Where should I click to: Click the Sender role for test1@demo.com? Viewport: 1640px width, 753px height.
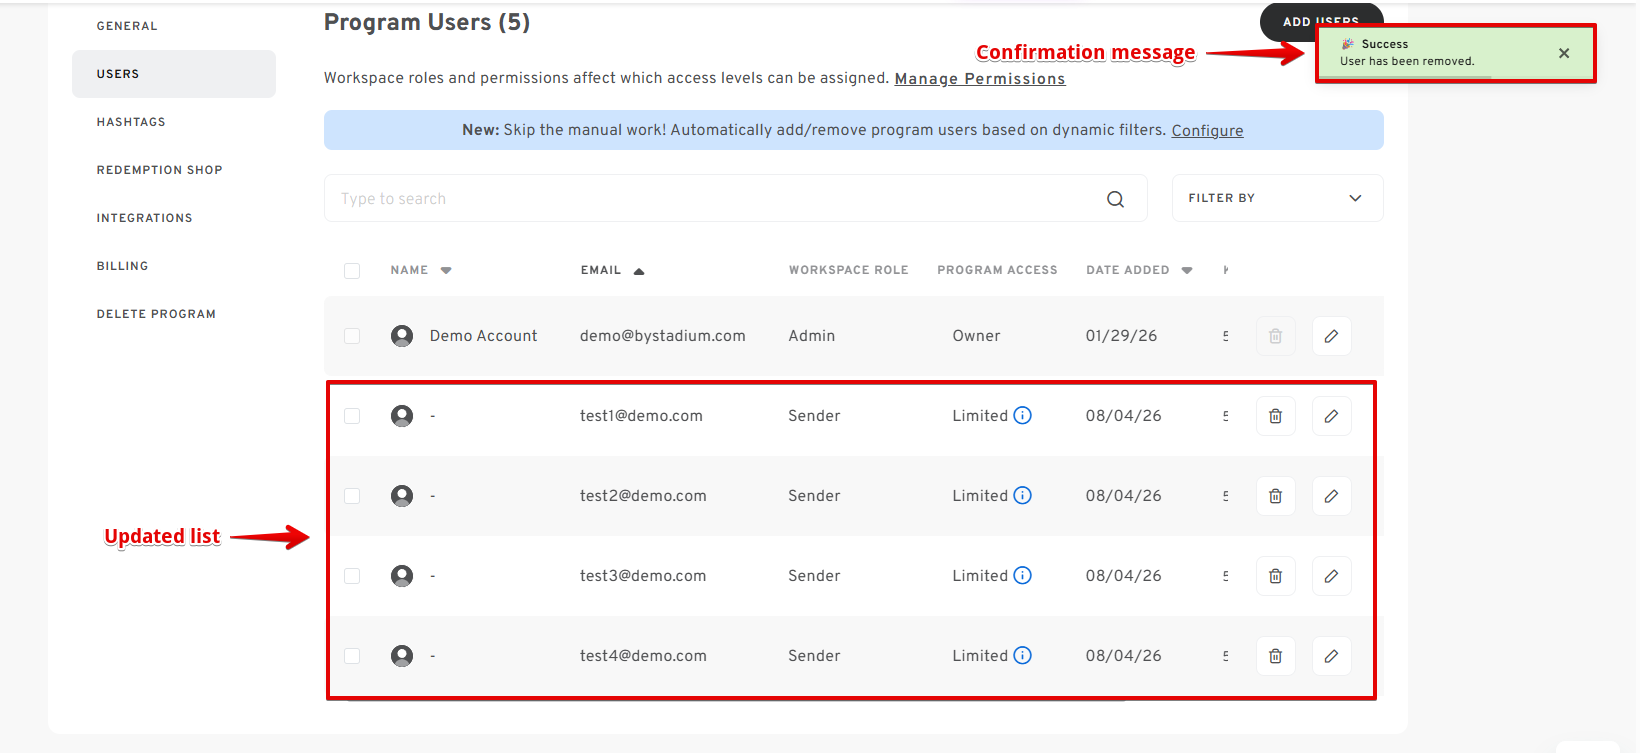click(814, 416)
